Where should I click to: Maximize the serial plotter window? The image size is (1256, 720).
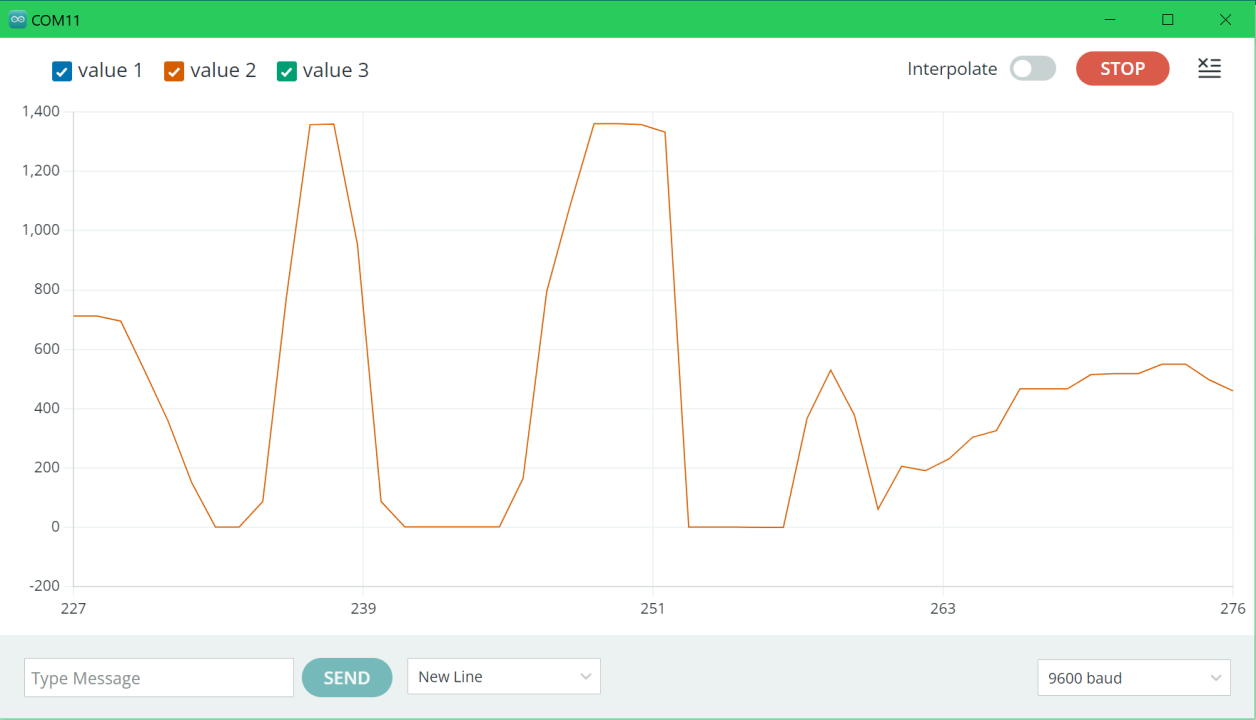tap(1167, 19)
